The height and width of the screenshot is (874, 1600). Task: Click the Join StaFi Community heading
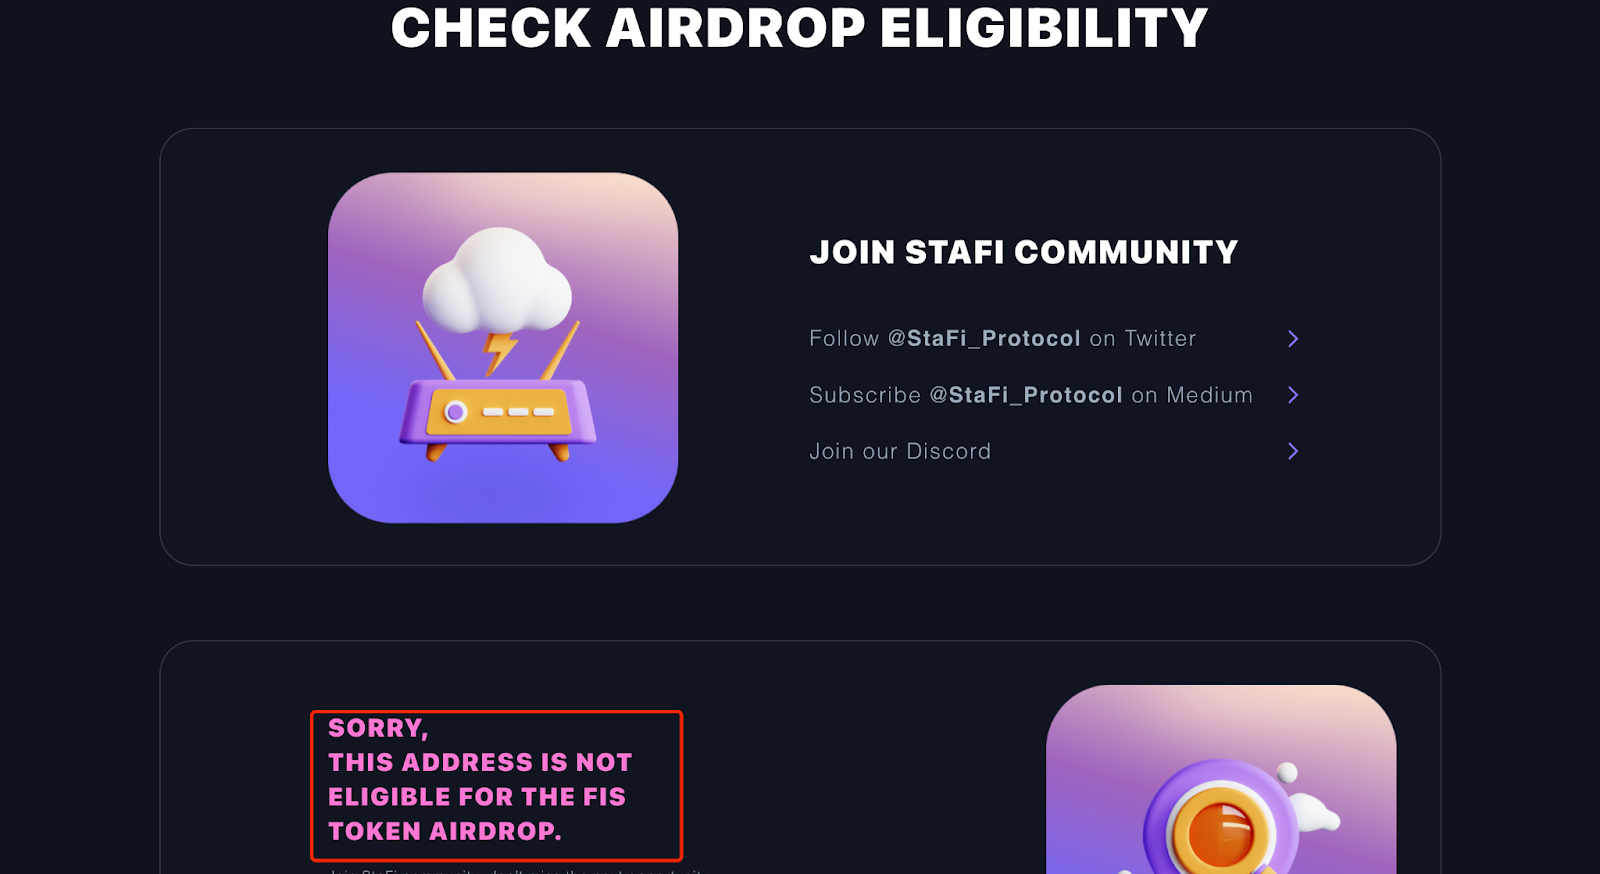tap(1024, 252)
